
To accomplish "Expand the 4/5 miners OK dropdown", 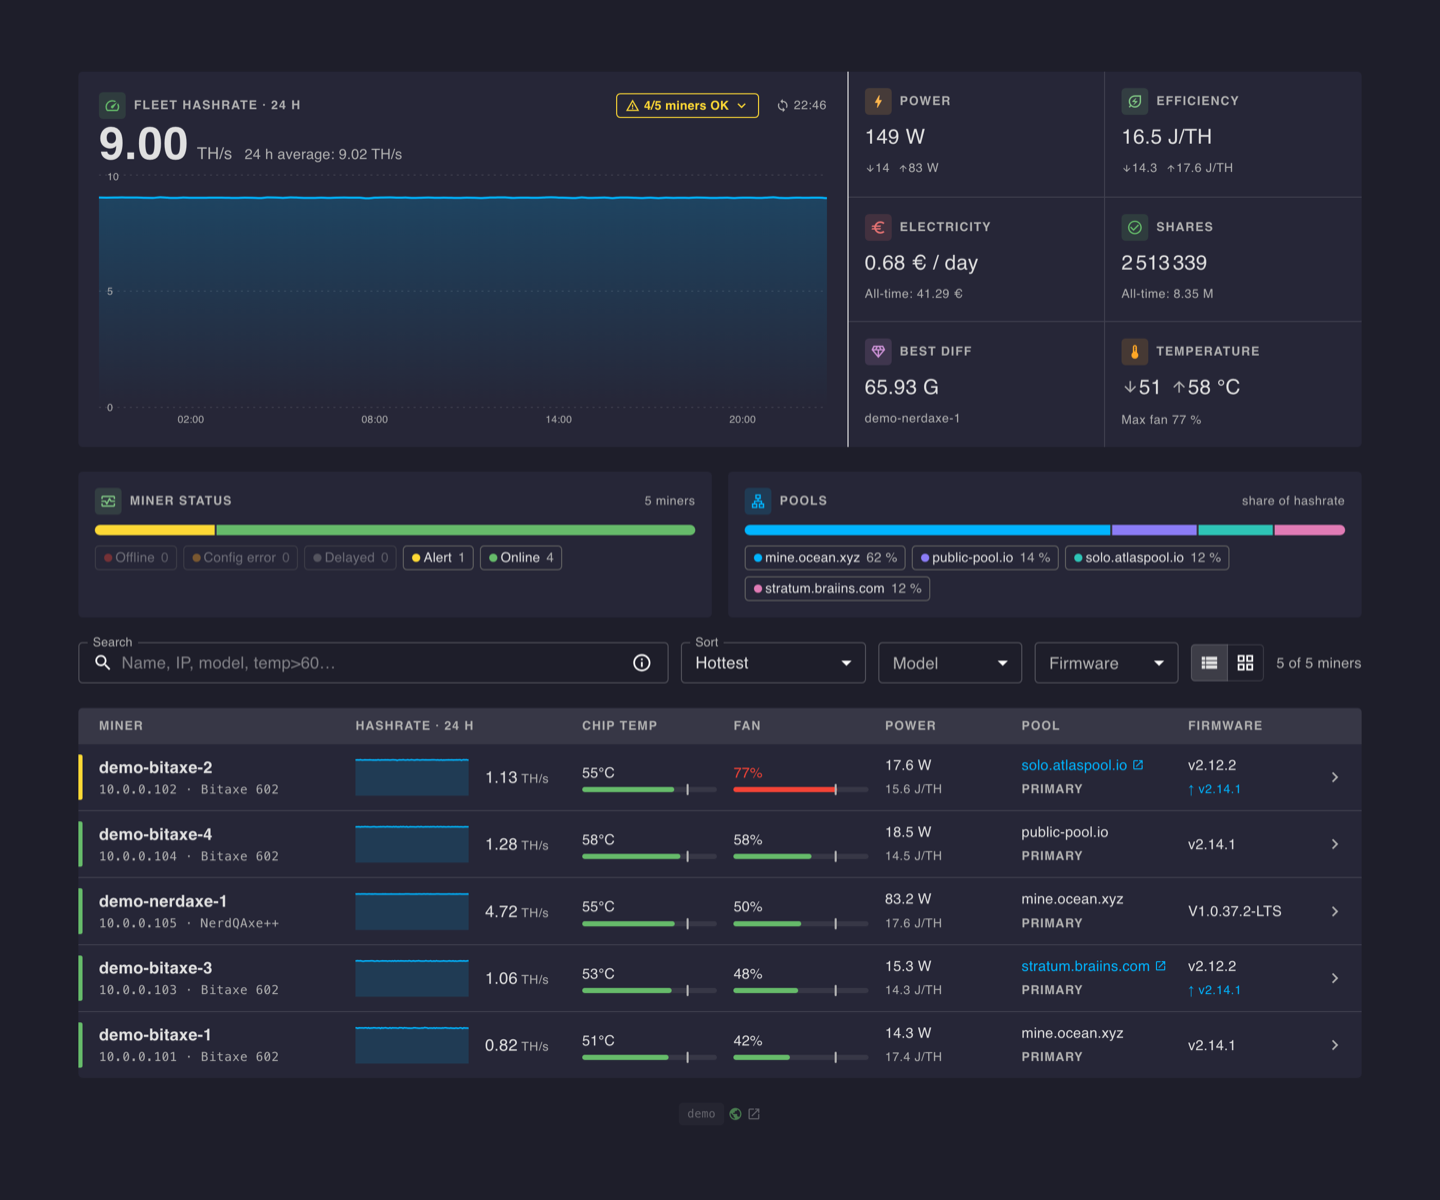I will [687, 105].
